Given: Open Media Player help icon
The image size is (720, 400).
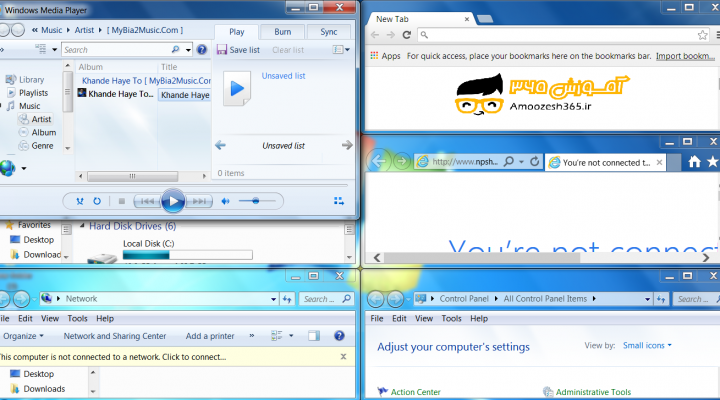Looking at the screenshot, I should 202,50.
